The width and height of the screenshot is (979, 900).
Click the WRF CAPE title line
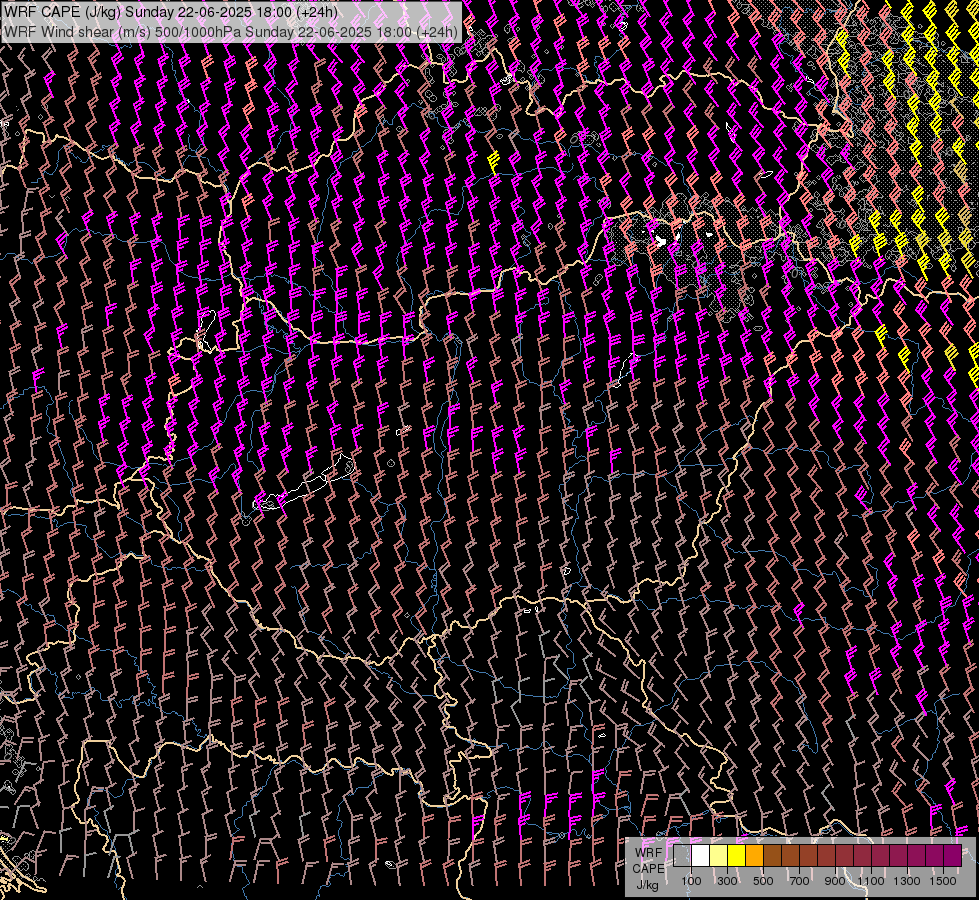[x=171, y=12]
